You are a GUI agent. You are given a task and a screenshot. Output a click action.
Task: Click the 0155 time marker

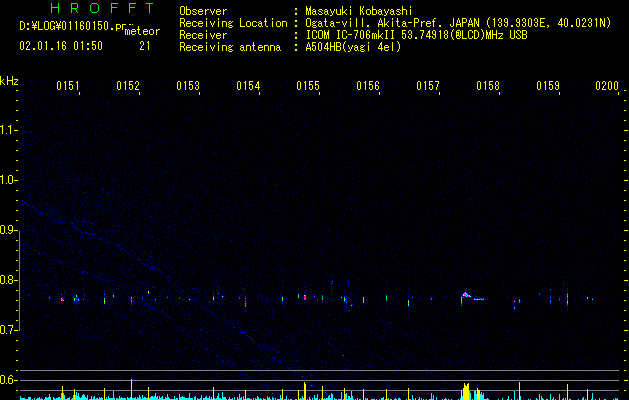click(308, 86)
